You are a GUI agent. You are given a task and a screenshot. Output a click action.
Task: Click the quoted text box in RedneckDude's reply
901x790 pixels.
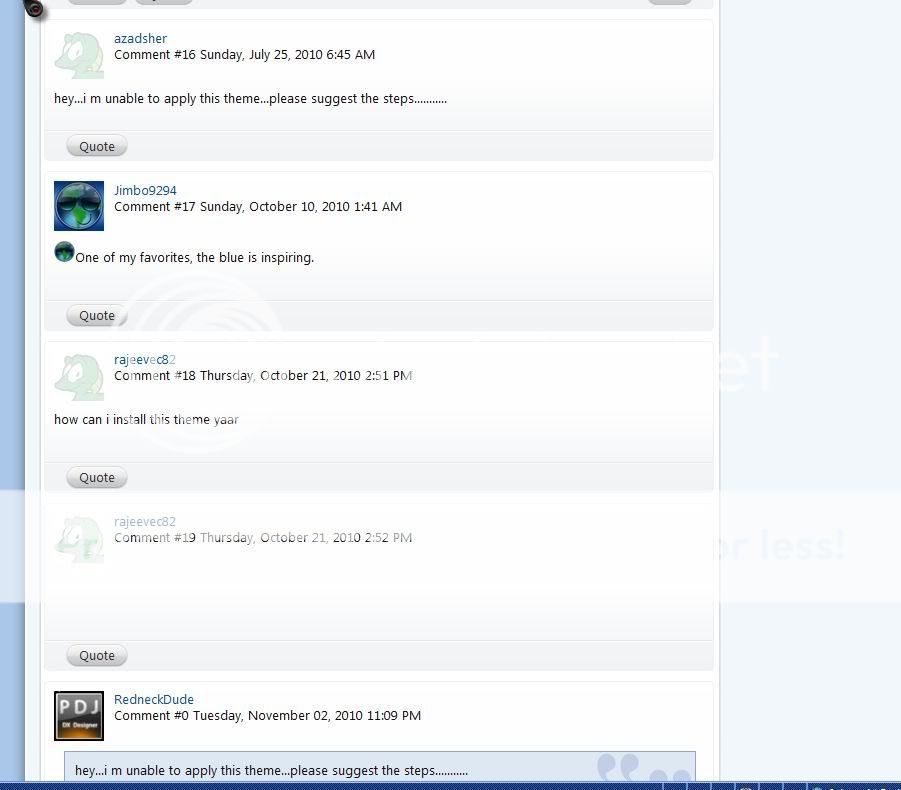pos(379,768)
